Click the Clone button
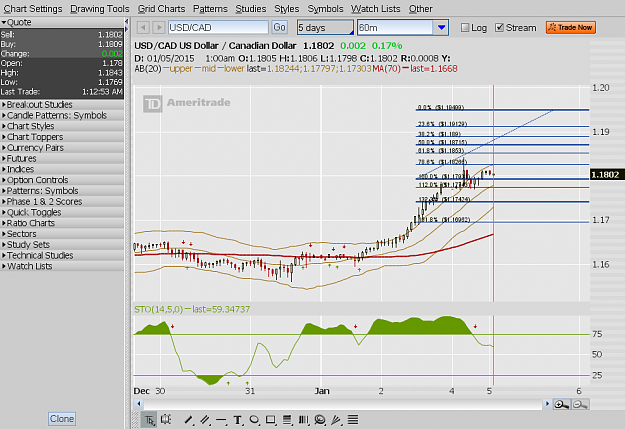625x429 pixels. [62, 419]
